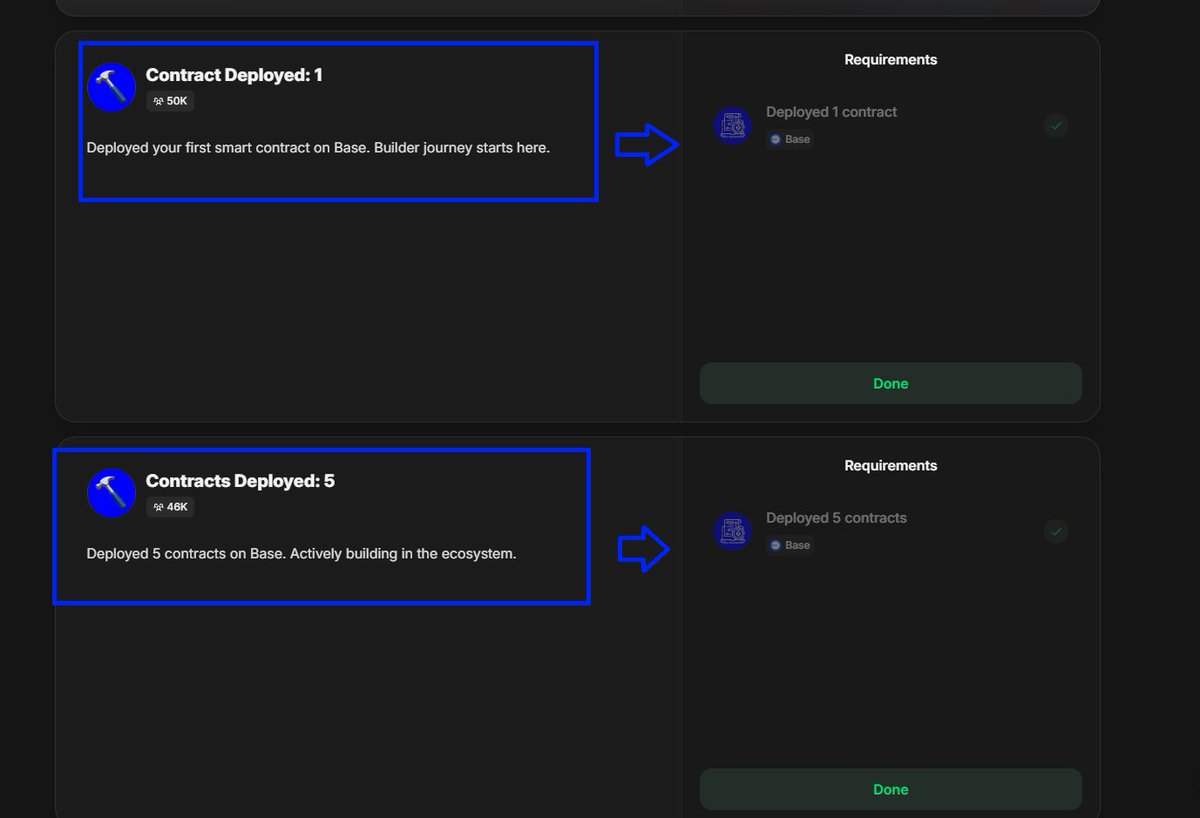Click Requirements heading in the first card
The width and height of the screenshot is (1200, 818).
(x=891, y=60)
